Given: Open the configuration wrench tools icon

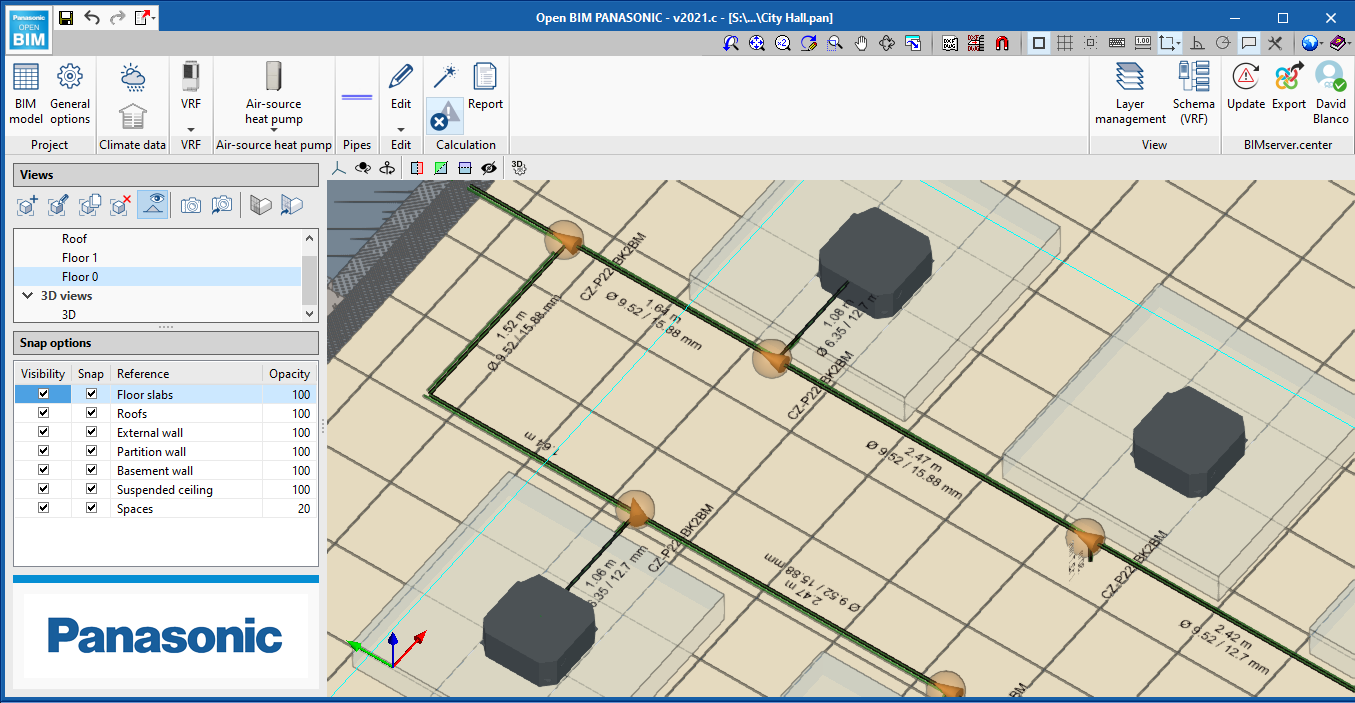Looking at the screenshot, I should (x=1275, y=43).
